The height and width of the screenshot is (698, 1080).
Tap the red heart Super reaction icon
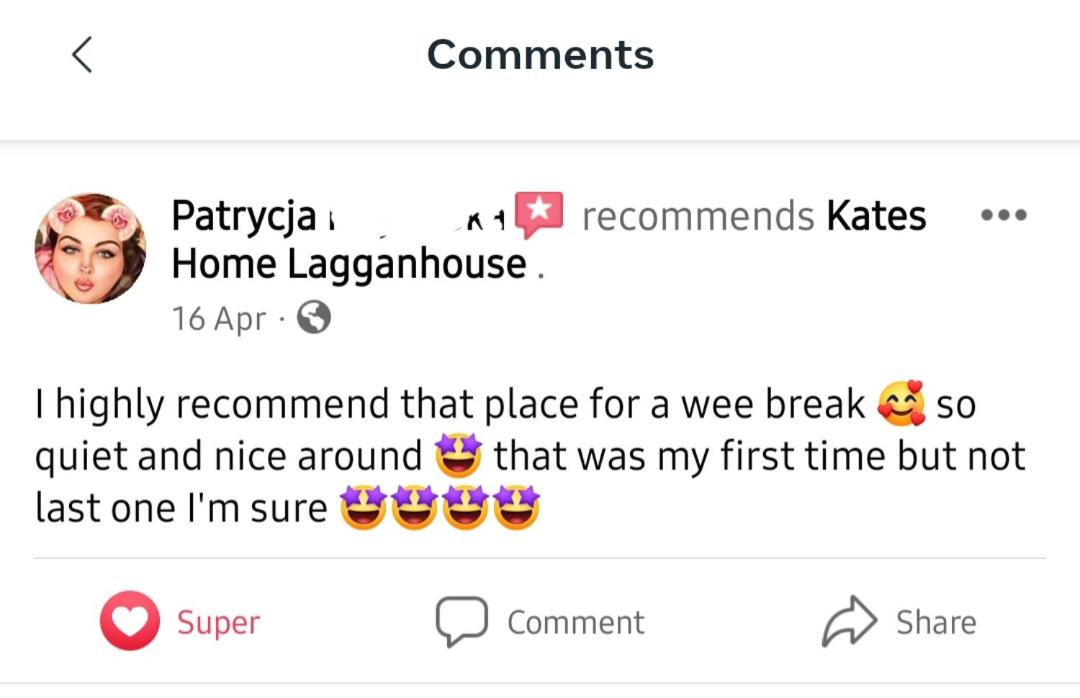pos(129,621)
